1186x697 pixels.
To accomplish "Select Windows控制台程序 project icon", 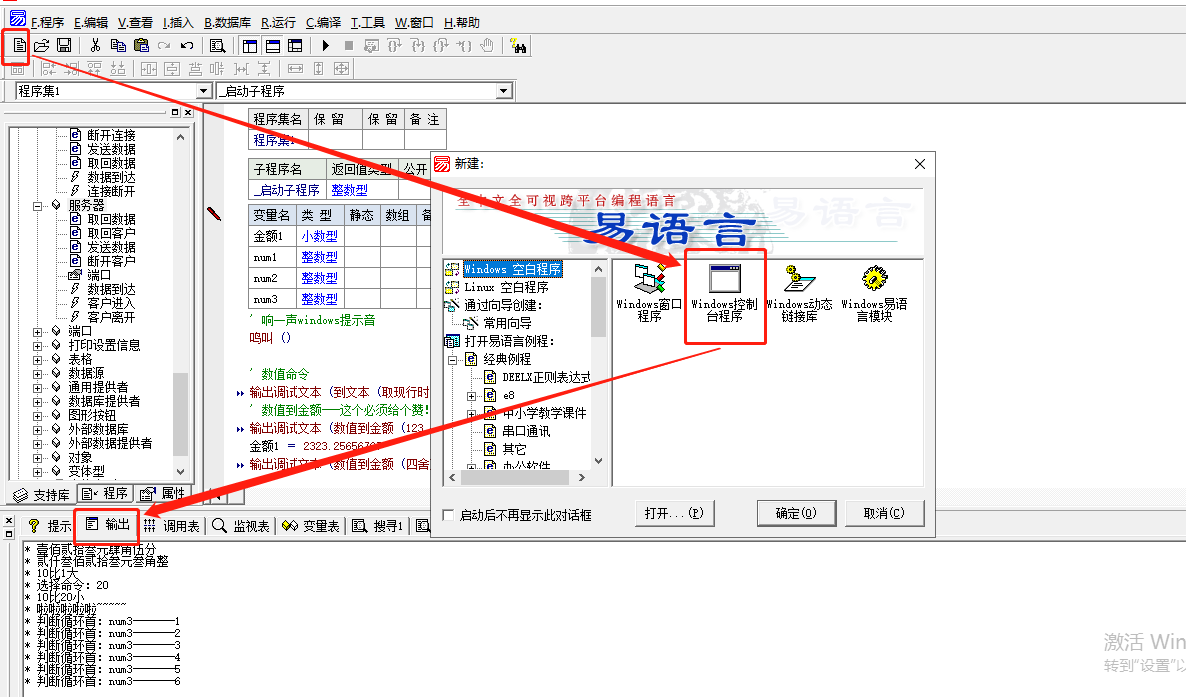I will pyautogui.click(x=725, y=294).
